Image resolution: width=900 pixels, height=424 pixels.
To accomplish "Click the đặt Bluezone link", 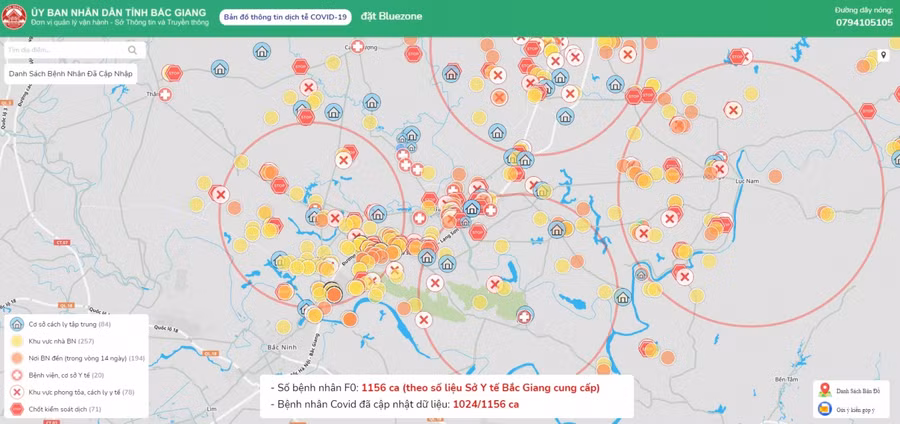I will click(386, 17).
